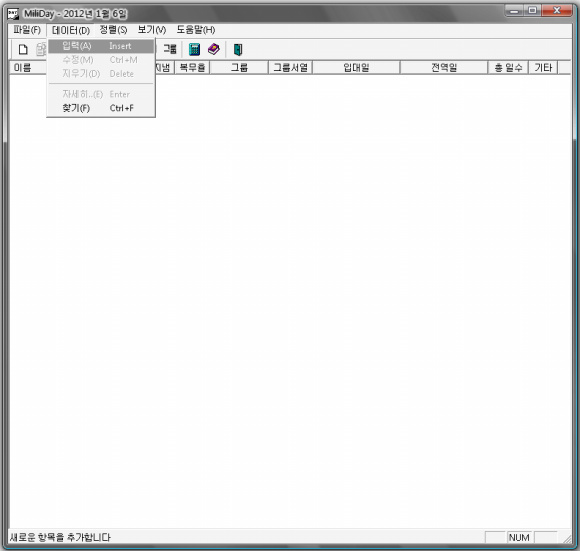Click the 총 일수 column header

(508, 68)
